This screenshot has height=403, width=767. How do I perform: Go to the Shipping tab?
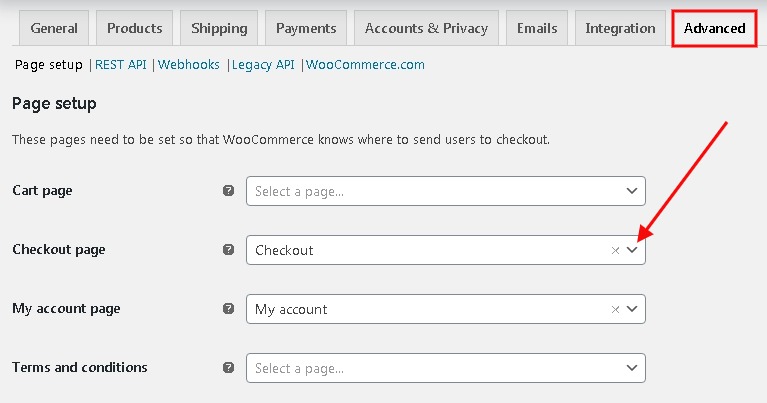(x=219, y=28)
